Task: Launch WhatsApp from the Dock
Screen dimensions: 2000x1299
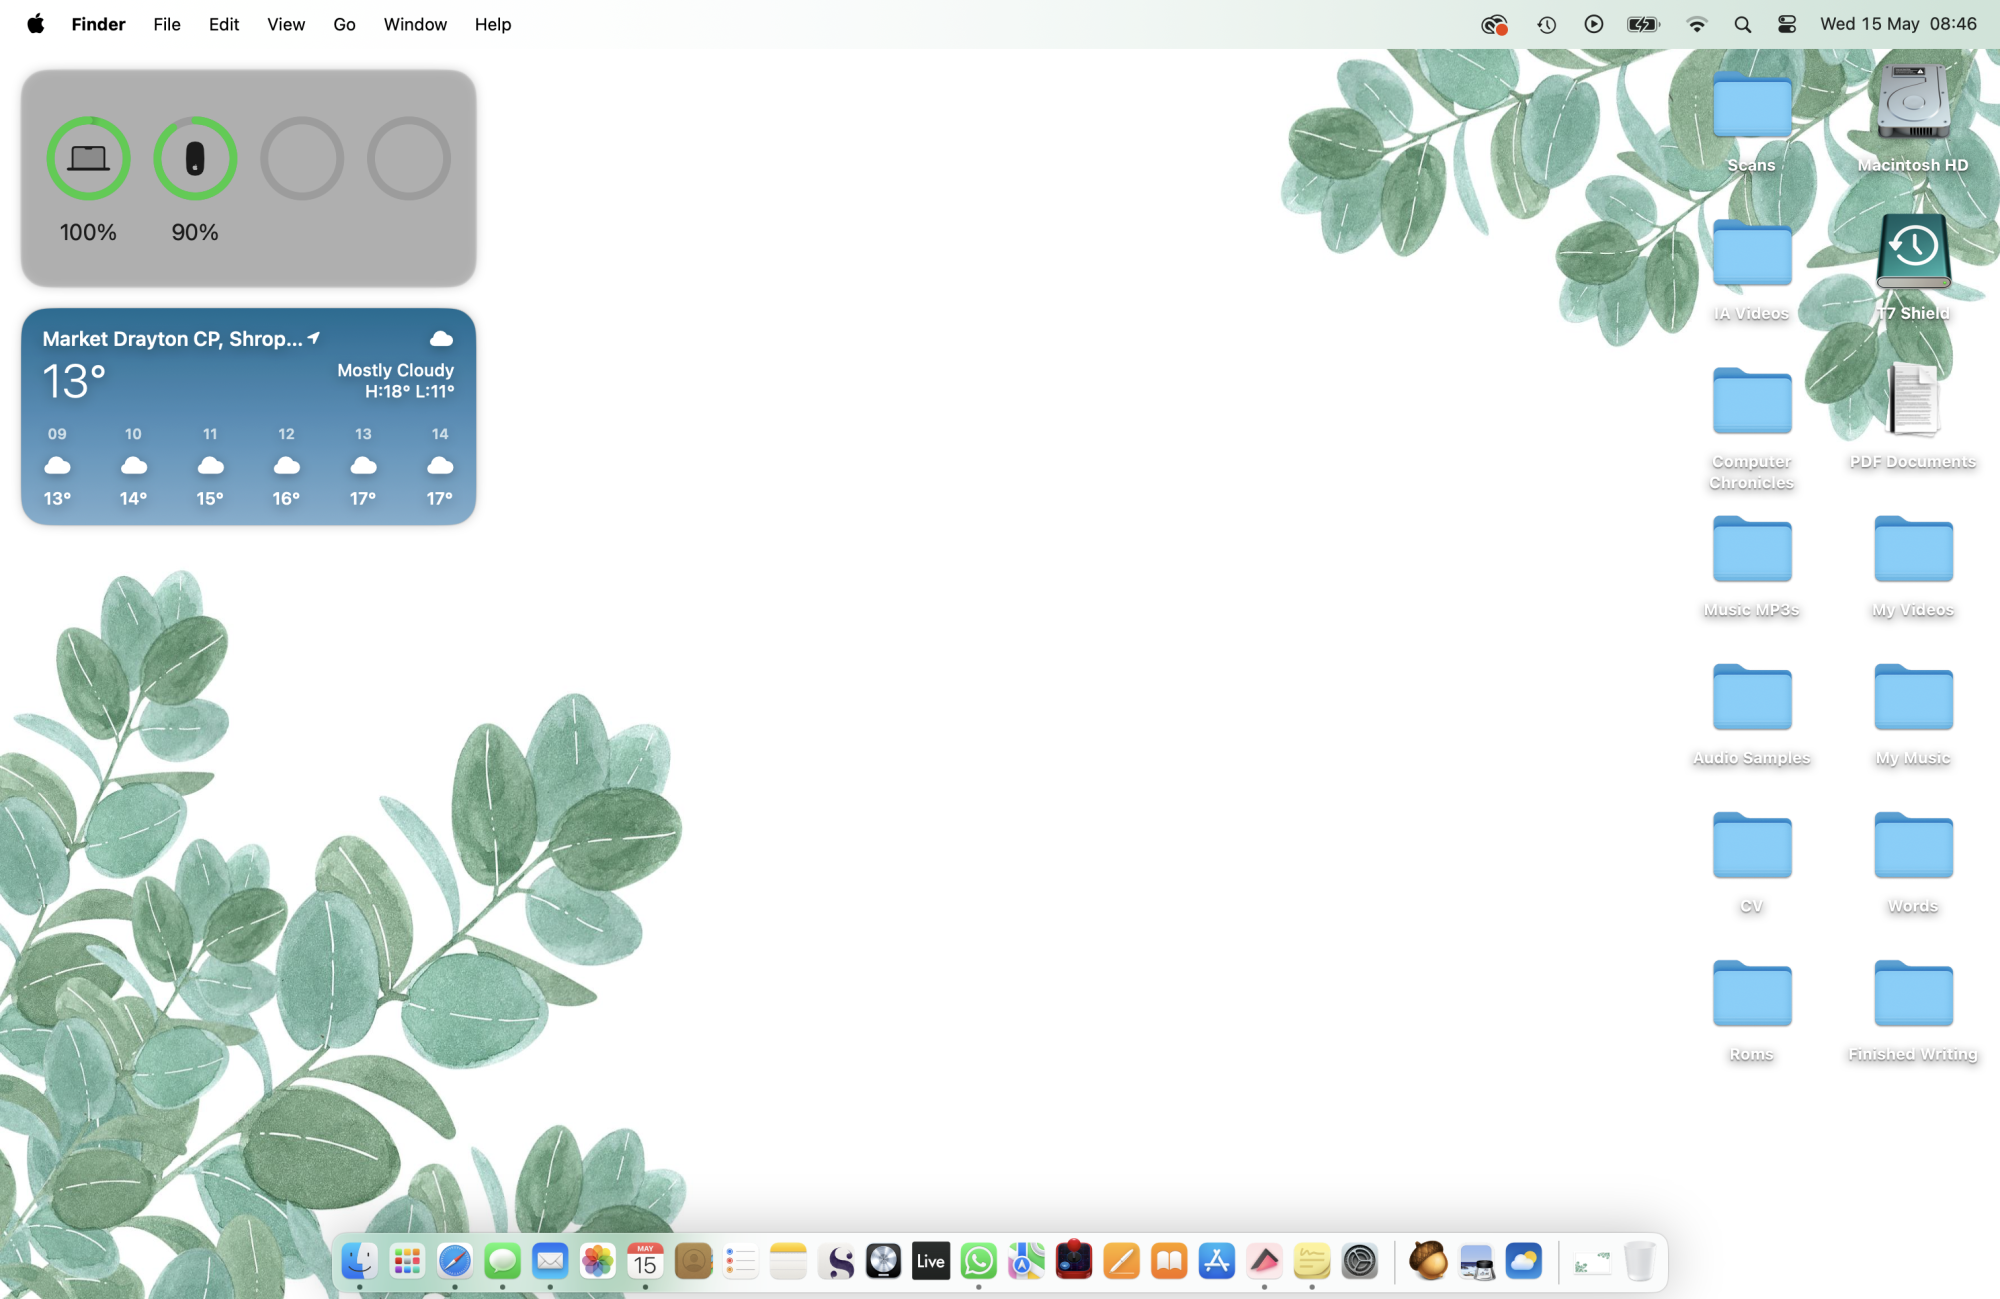Action: [x=978, y=1261]
